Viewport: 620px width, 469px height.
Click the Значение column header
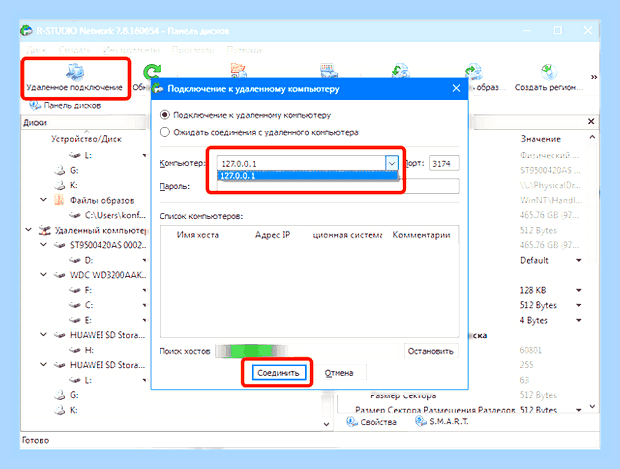click(x=541, y=139)
